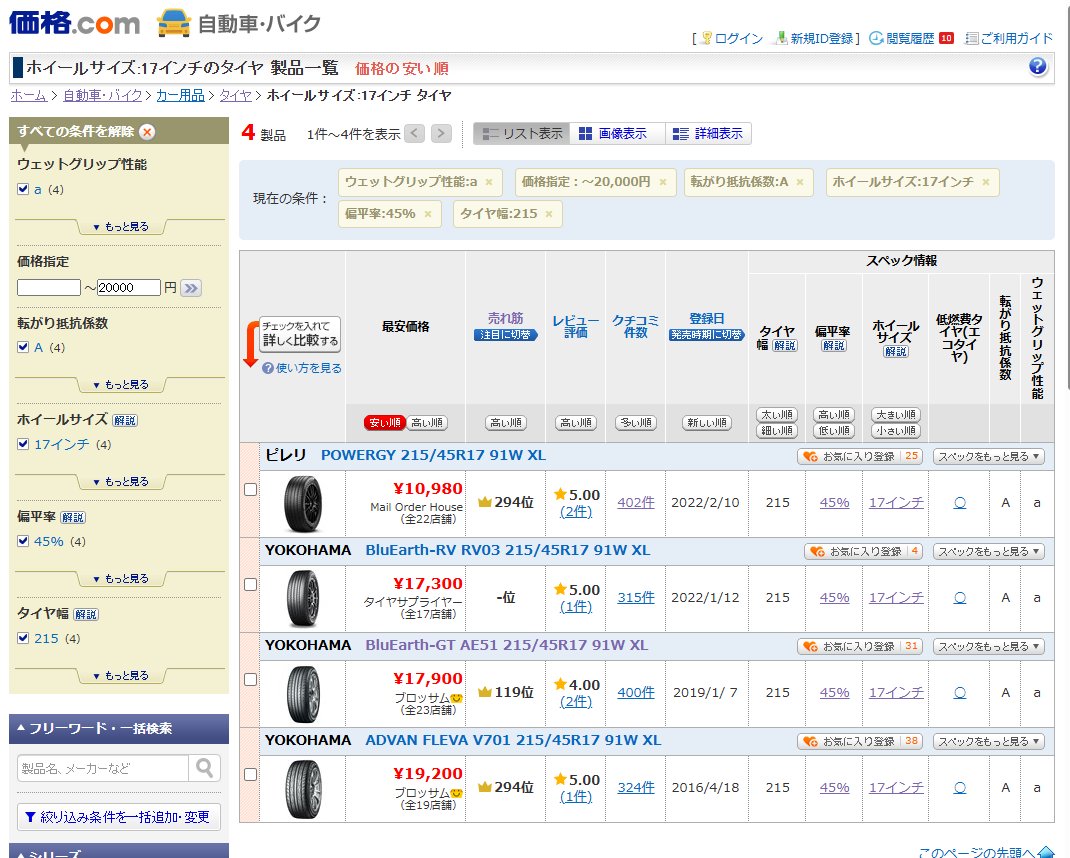Sort tire width by 太い順

pyautogui.click(x=777, y=414)
